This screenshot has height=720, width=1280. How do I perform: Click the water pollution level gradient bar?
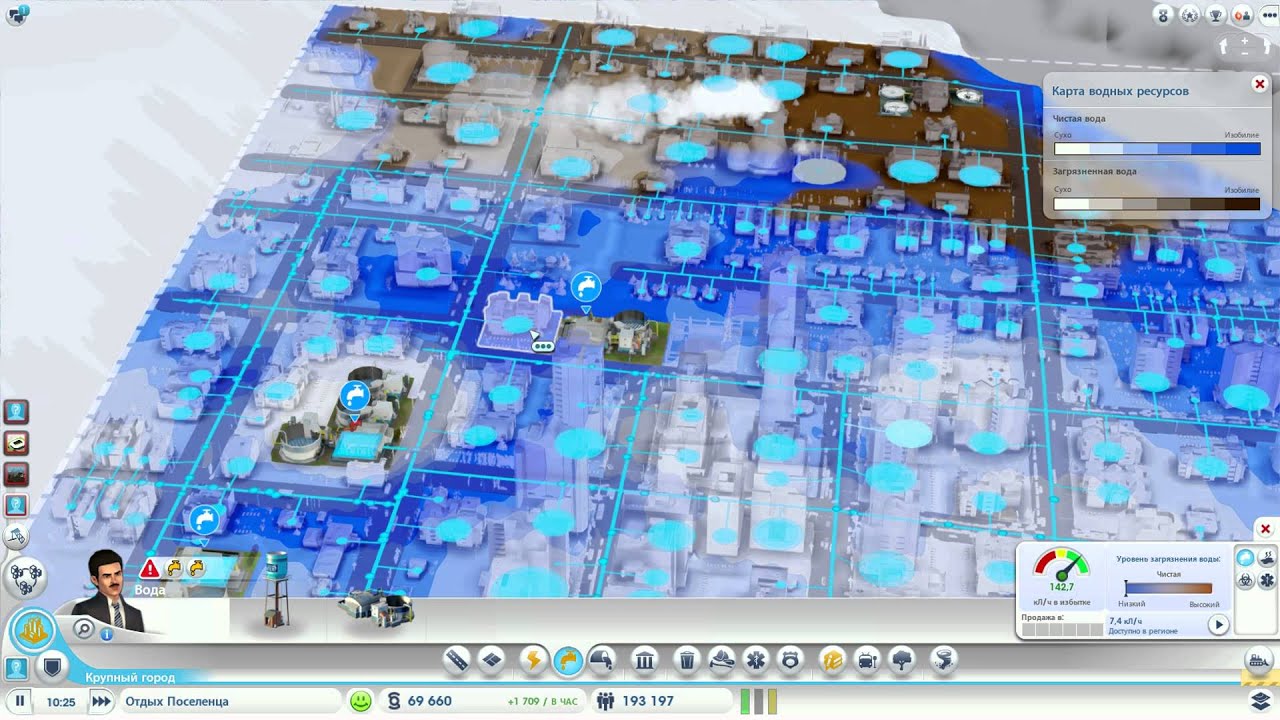[x=1168, y=589]
